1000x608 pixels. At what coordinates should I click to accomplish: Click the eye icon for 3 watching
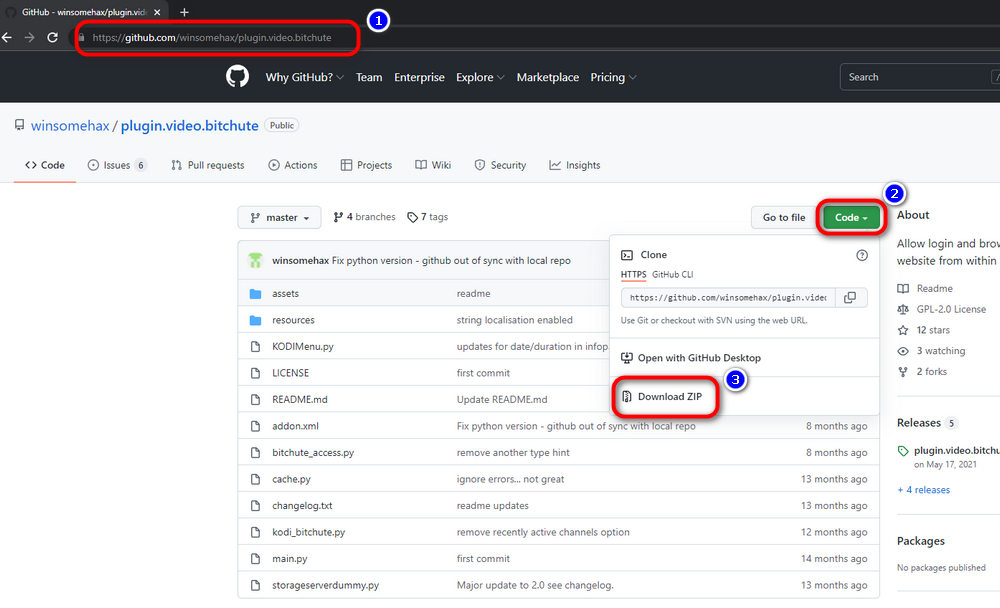click(x=903, y=351)
